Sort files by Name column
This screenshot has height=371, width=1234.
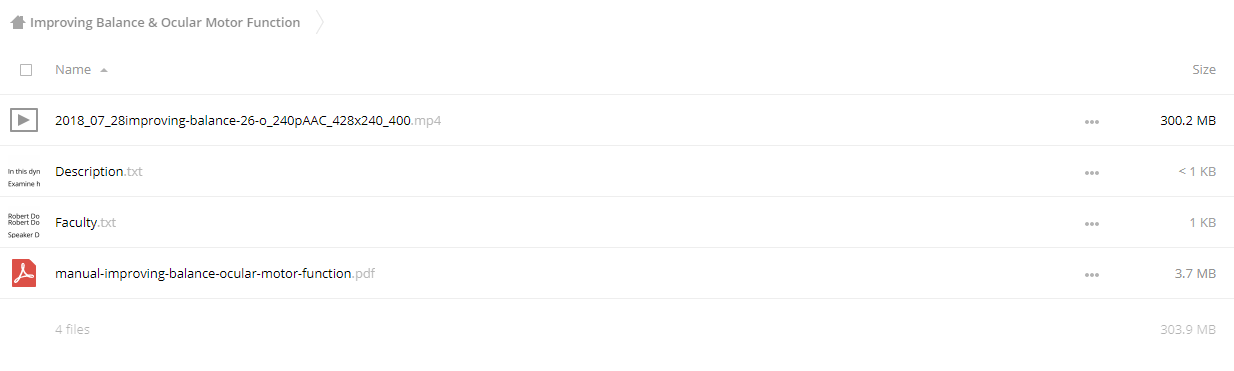tap(73, 70)
